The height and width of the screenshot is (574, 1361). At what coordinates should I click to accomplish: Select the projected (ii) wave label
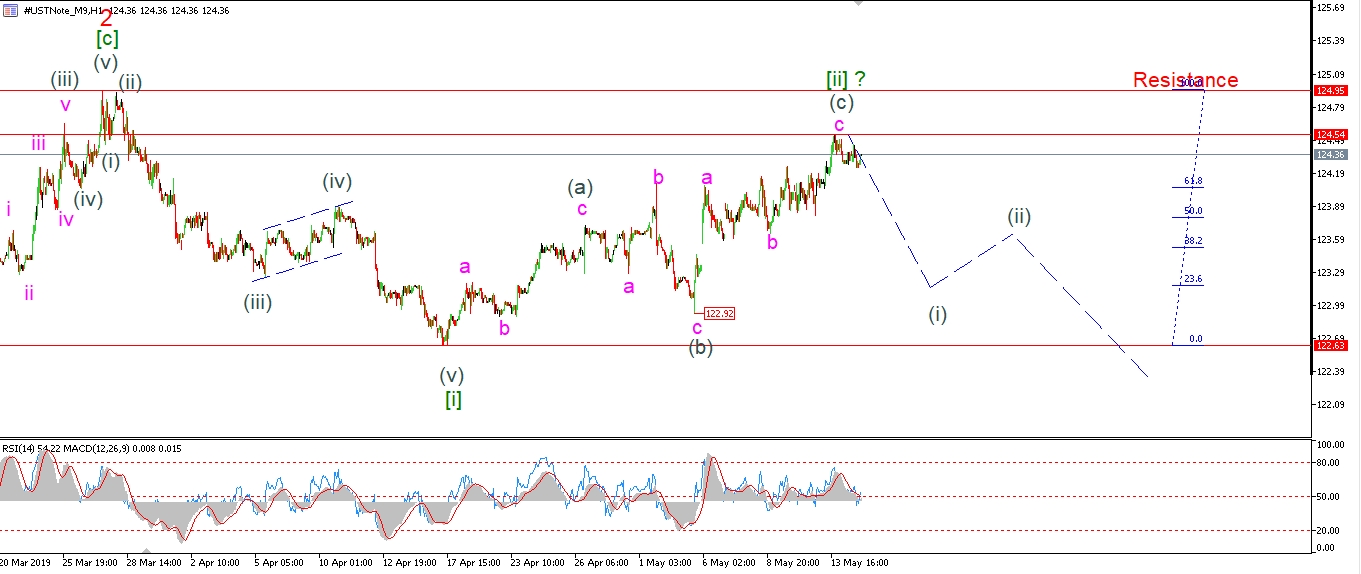pyautogui.click(x=1018, y=216)
